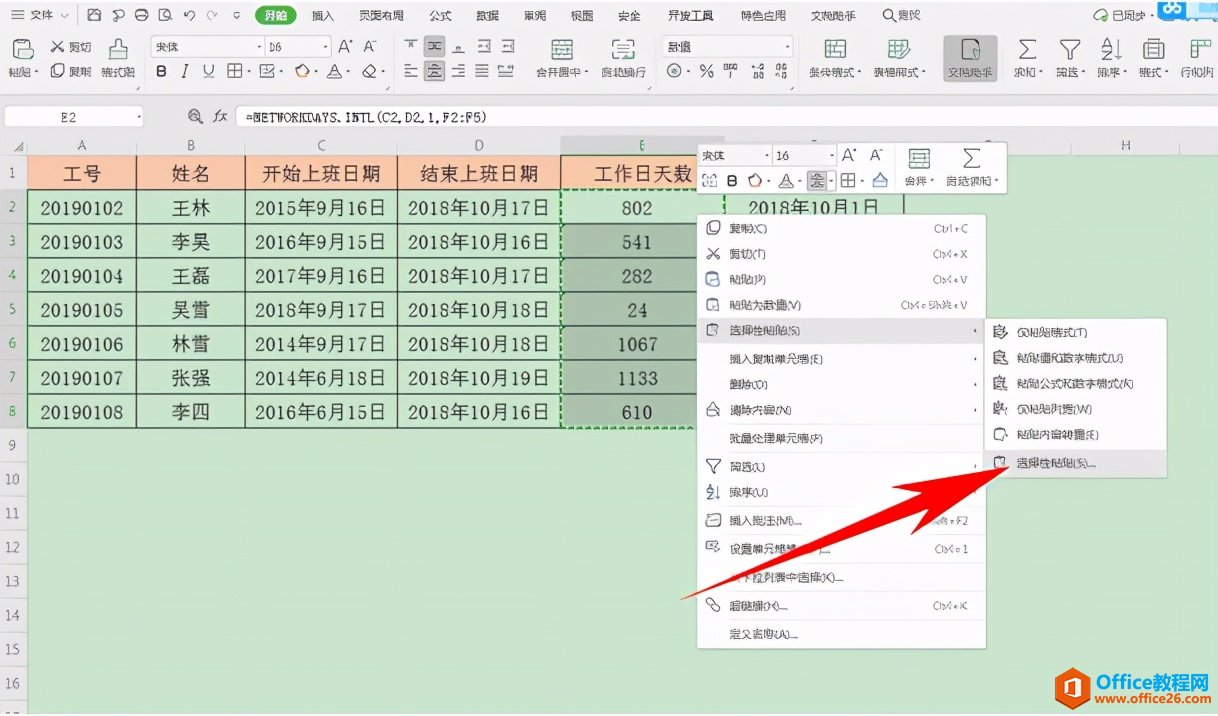
Task: Decrease font size with the small A icon
Action: pyautogui.click(x=370, y=47)
